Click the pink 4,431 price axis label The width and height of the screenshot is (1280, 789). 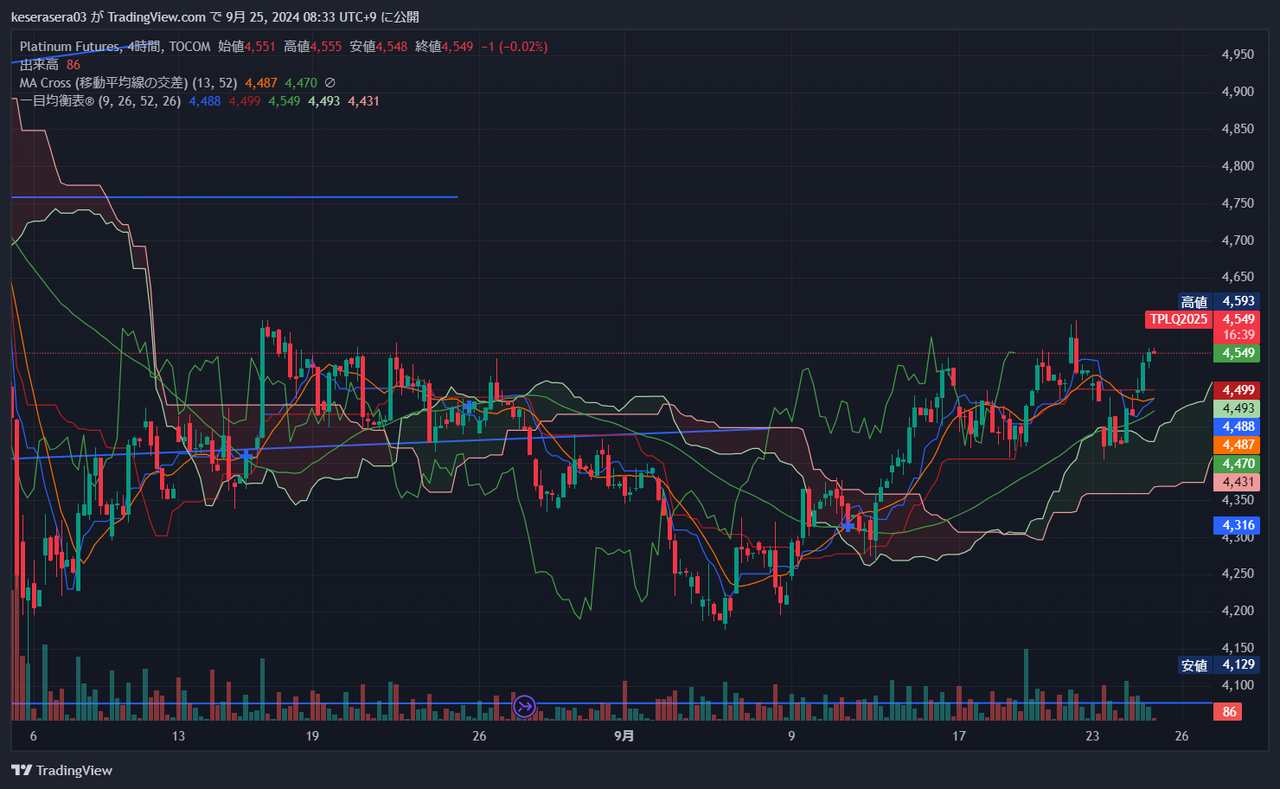(1236, 481)
